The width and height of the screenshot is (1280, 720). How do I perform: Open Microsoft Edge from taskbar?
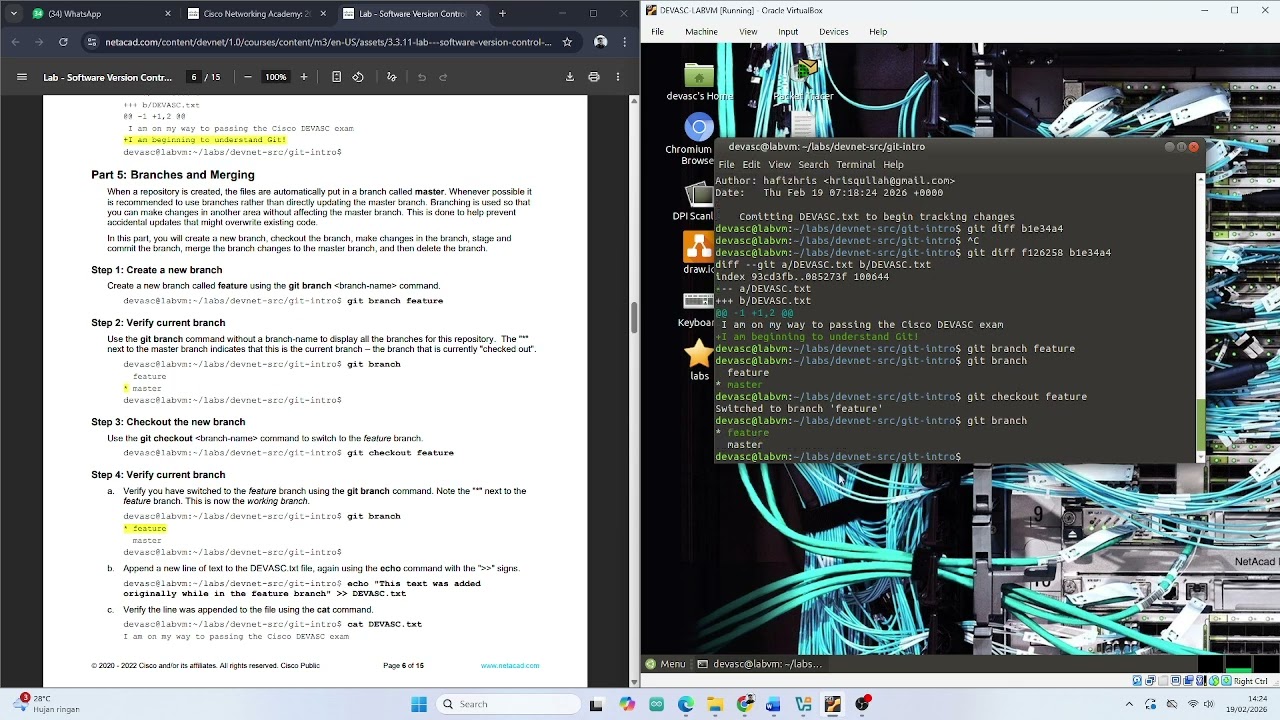tap(686, 704)
